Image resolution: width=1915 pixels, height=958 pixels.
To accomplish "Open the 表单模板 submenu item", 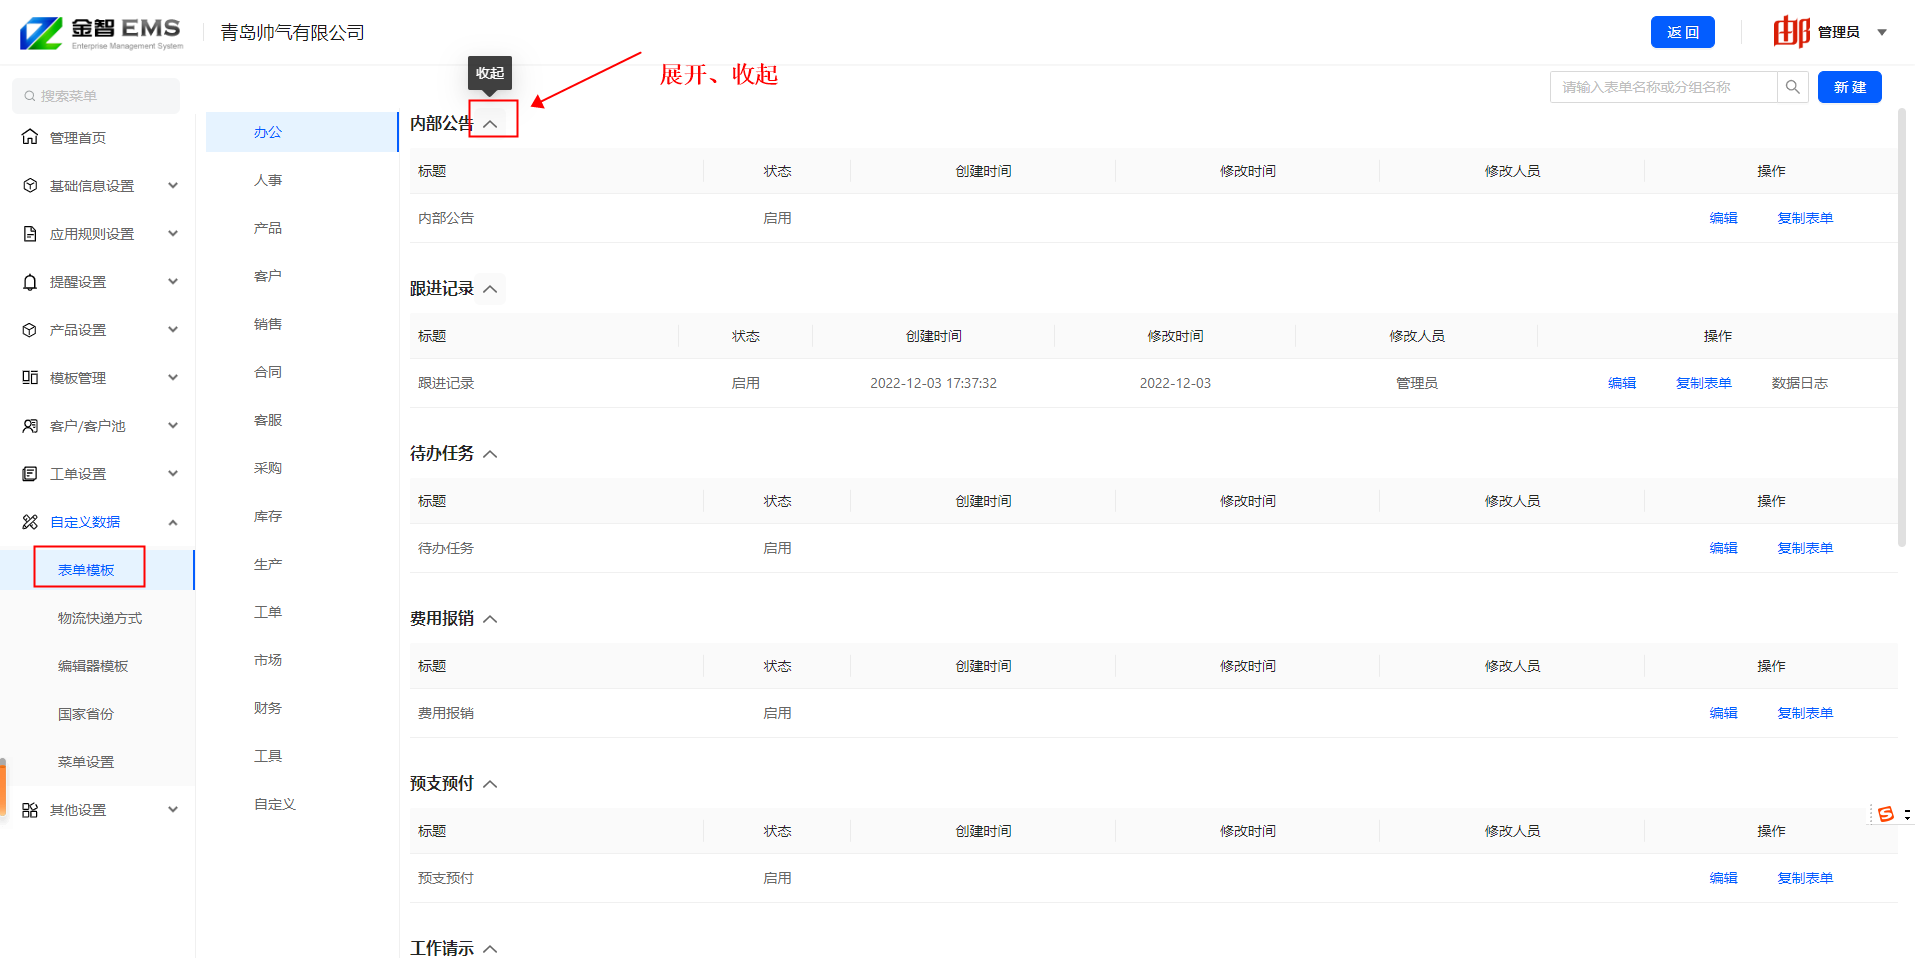I will 97,570.
